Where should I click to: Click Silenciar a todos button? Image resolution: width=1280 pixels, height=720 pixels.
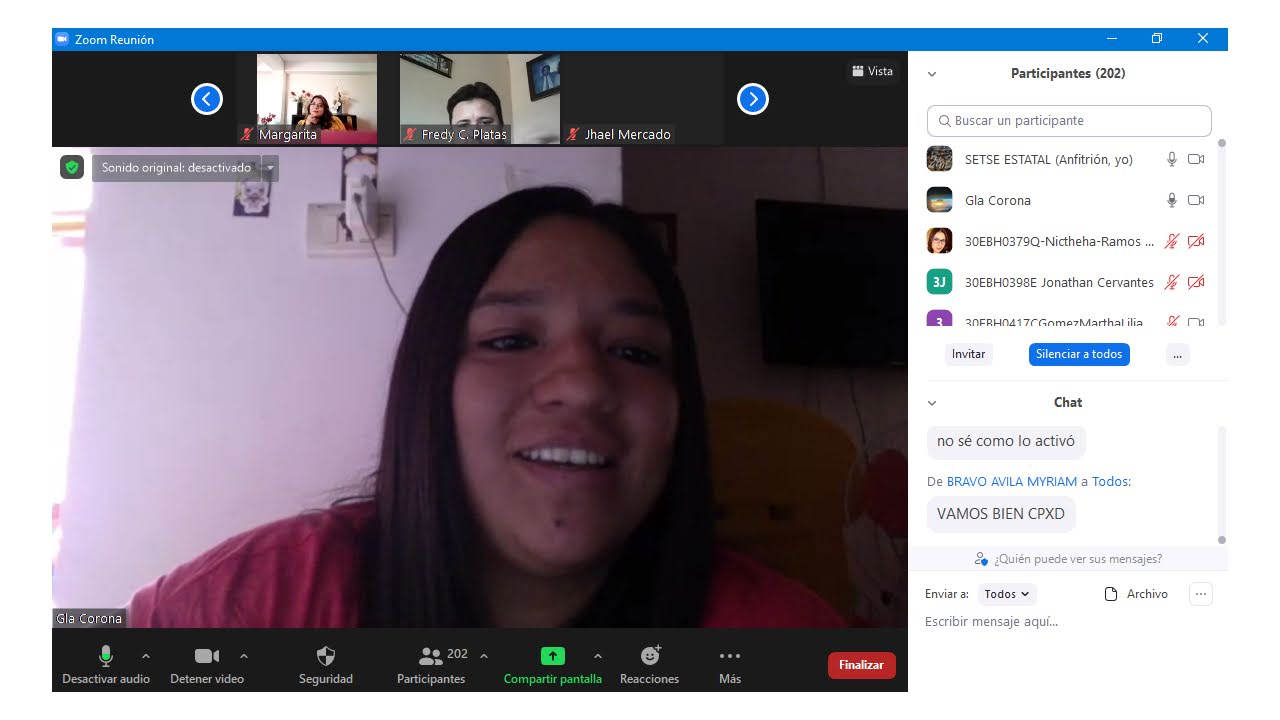[x=1079, y=354]
